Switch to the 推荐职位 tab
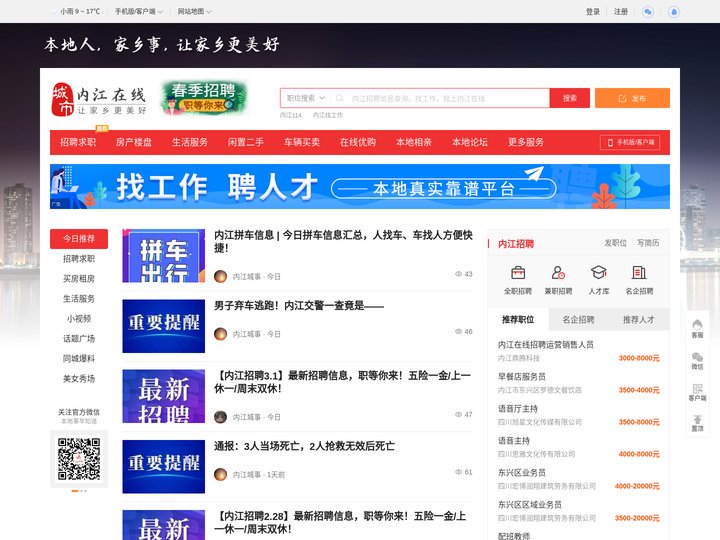 click(x=518, y=320)
